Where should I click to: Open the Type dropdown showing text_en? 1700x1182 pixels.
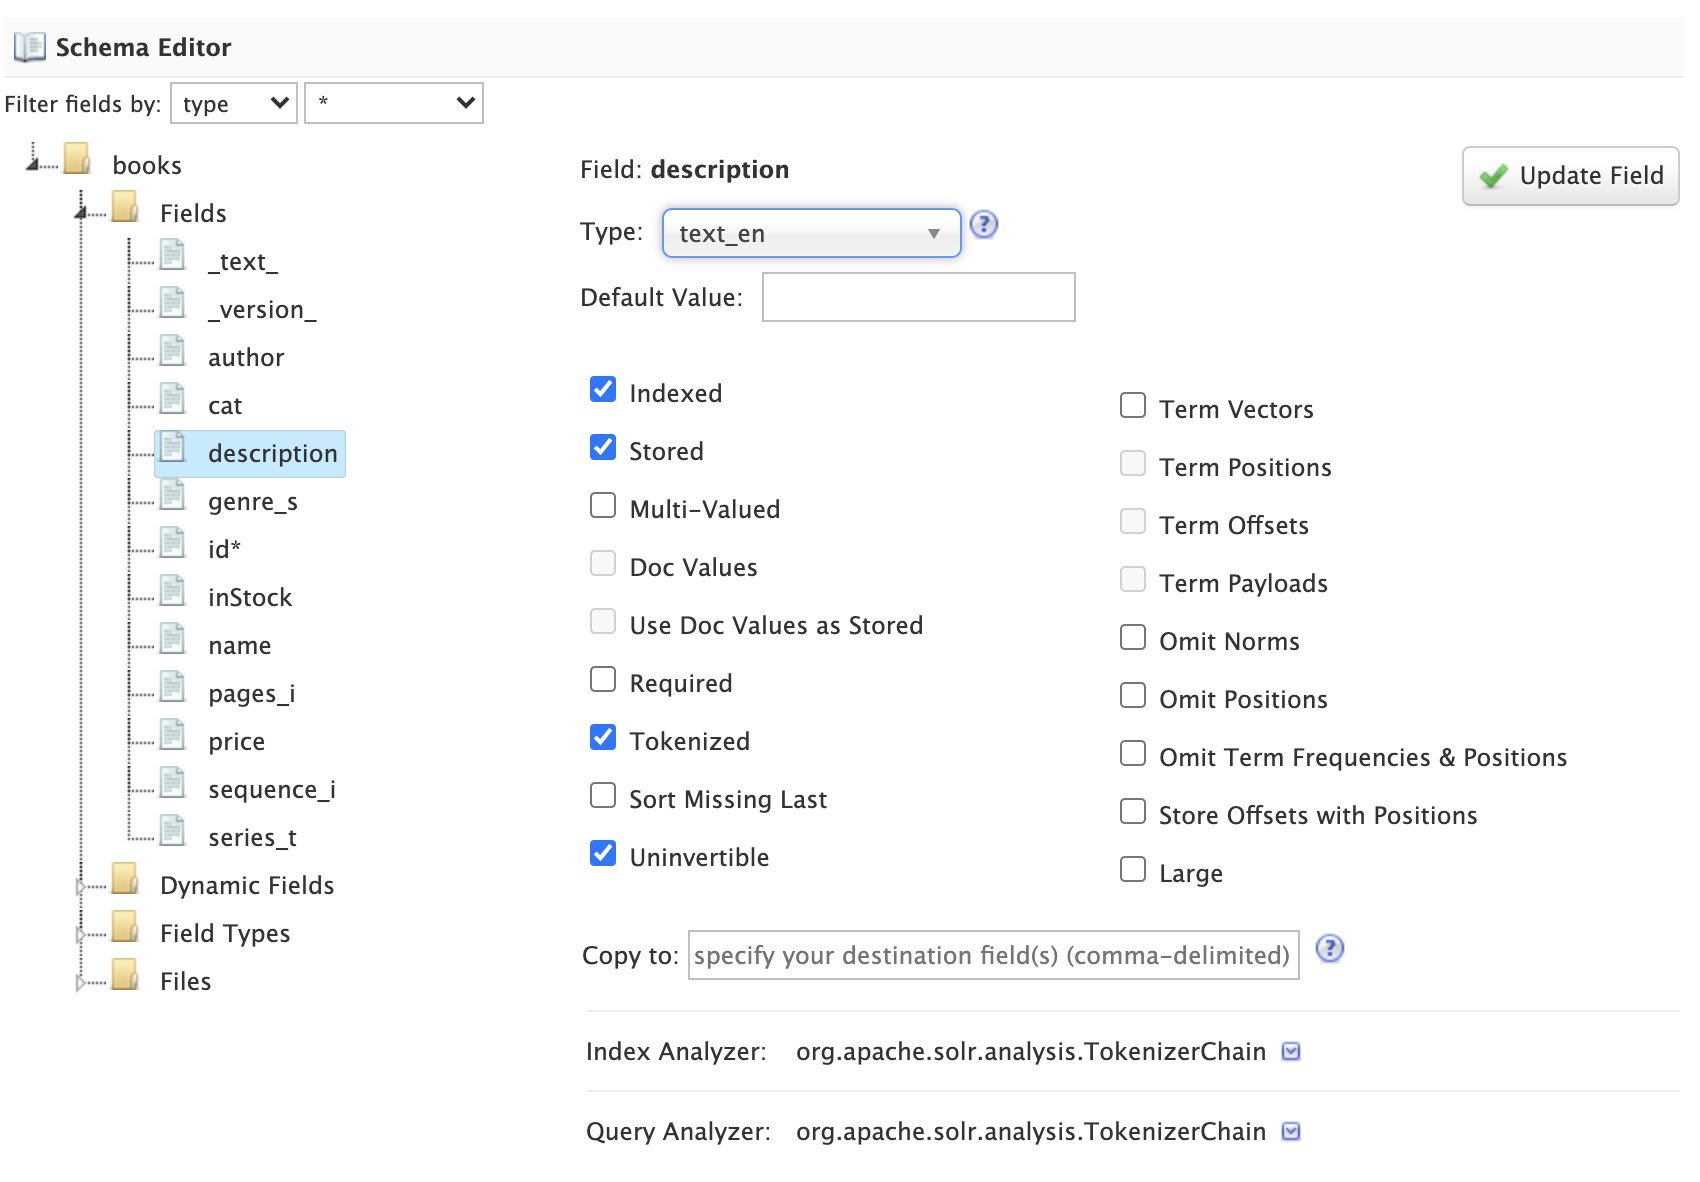(x=811, y=233)
